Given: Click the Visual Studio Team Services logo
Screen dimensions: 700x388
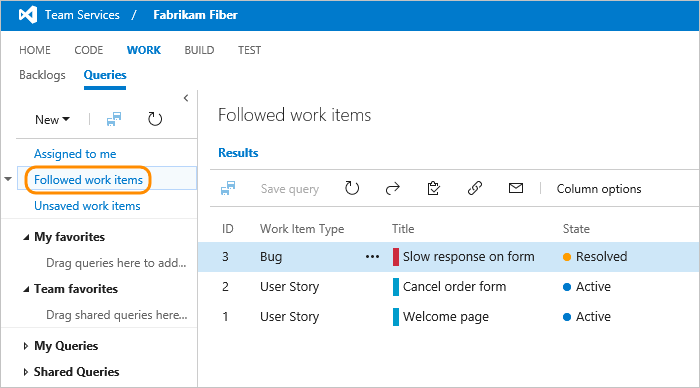Looking at the screenshot, I should tap(28, 15).
